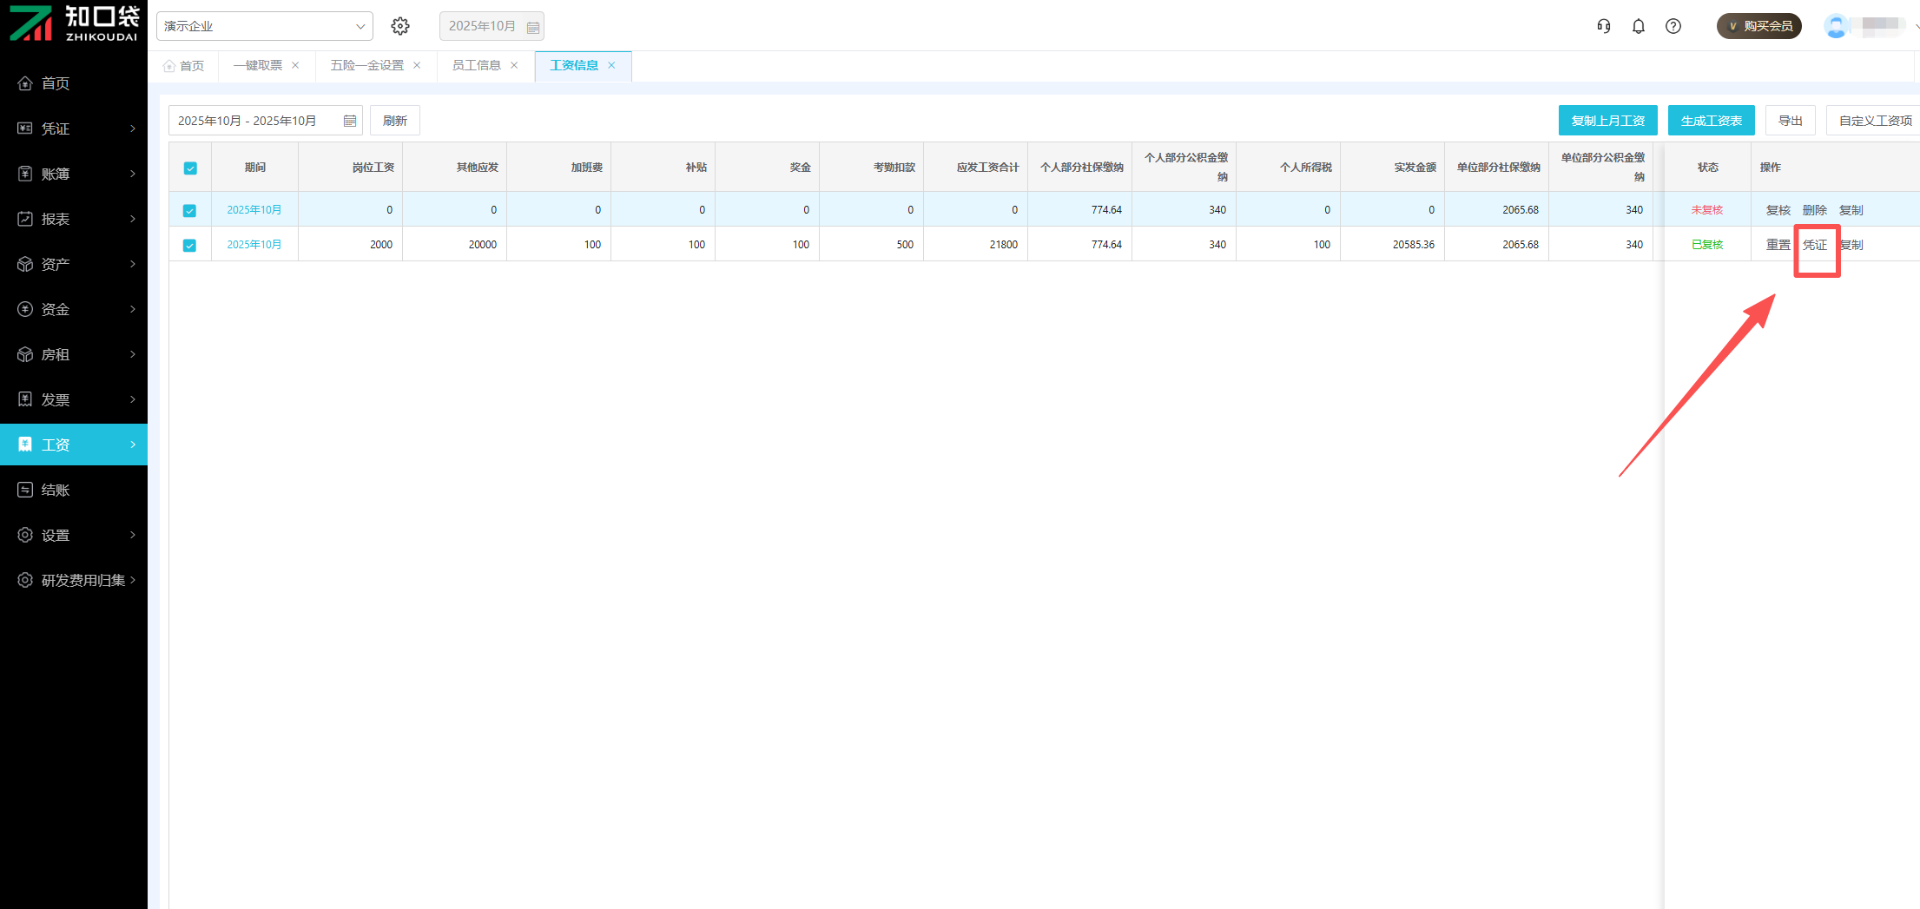Expand the 凭证 sidebar menu
The height and width of the screenshot is (909, 1920).
(74, 128)
